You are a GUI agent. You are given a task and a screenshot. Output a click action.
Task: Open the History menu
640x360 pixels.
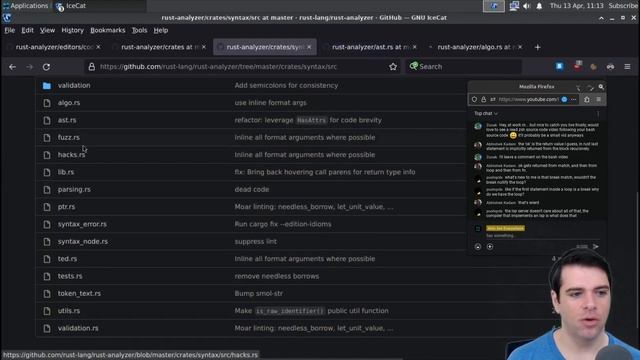coord(72,30)
